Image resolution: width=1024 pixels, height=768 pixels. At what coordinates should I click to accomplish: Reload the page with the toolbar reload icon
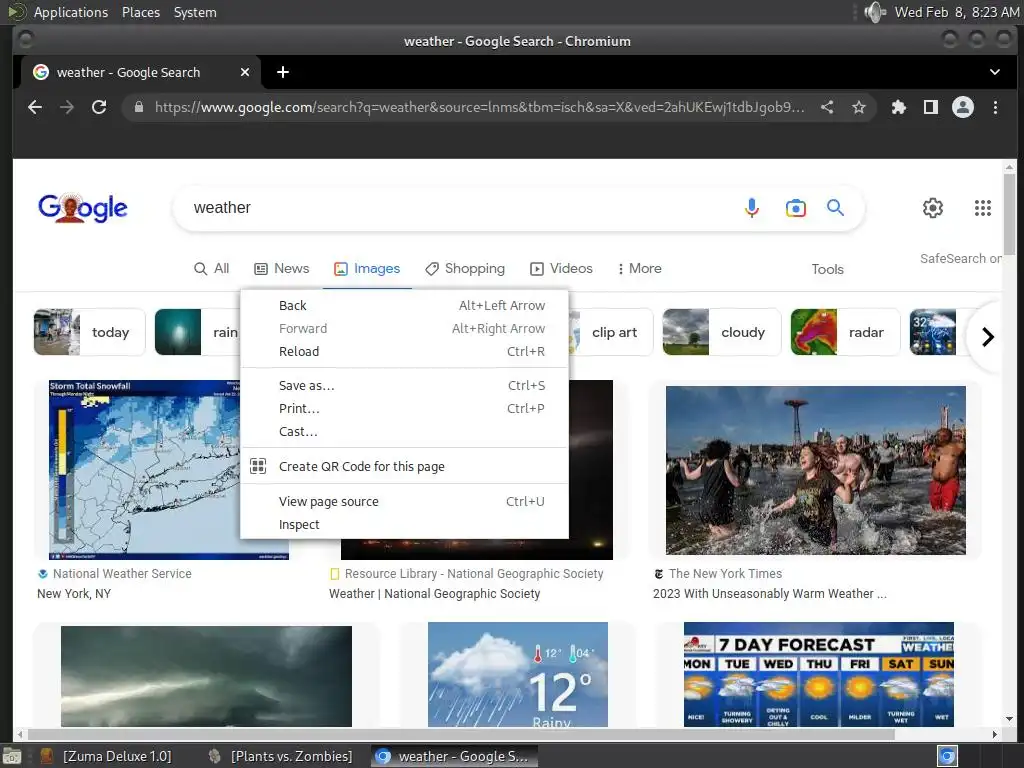pyautogui.click(x=99, y=107)
